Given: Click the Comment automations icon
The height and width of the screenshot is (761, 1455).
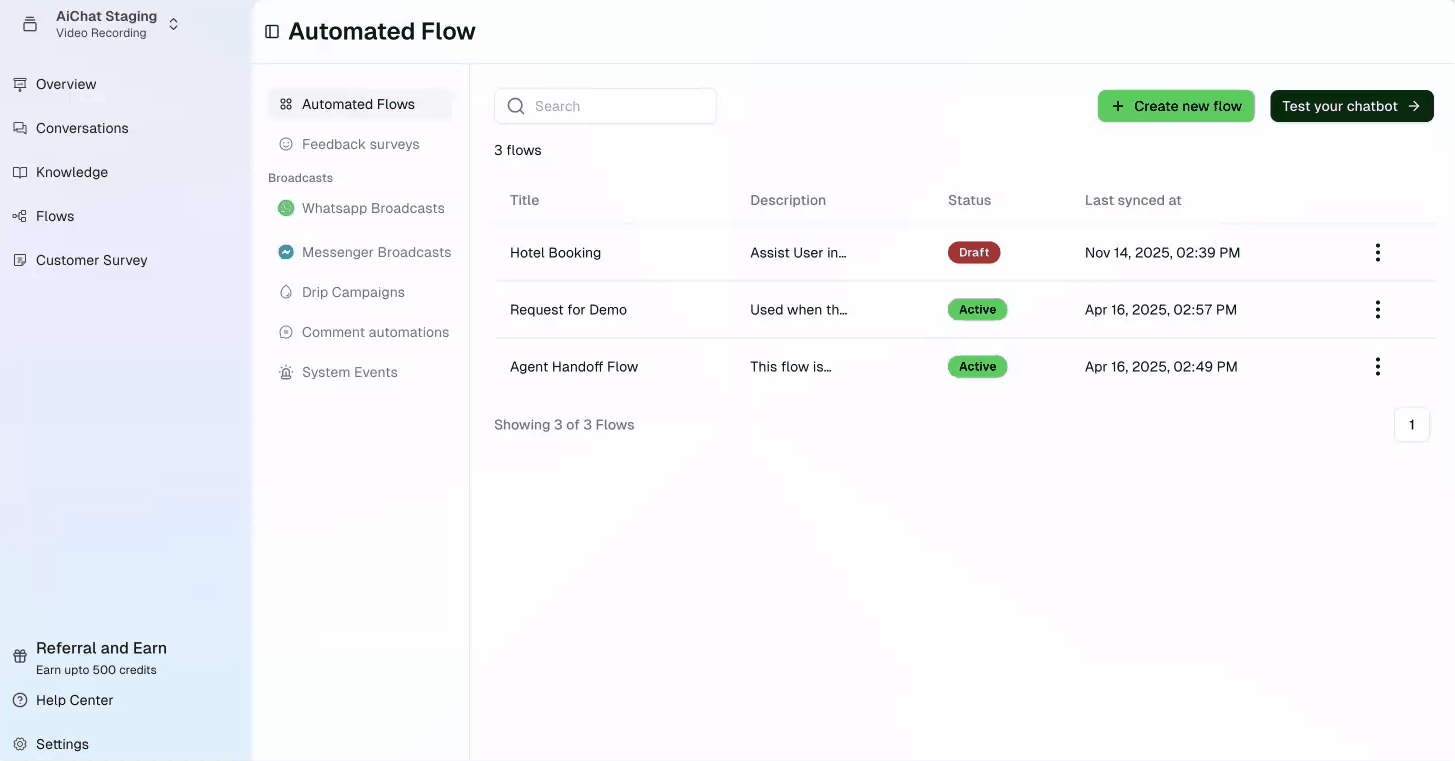Looking at the screenshot, I should pyautogui.click(x=286, y=332).
